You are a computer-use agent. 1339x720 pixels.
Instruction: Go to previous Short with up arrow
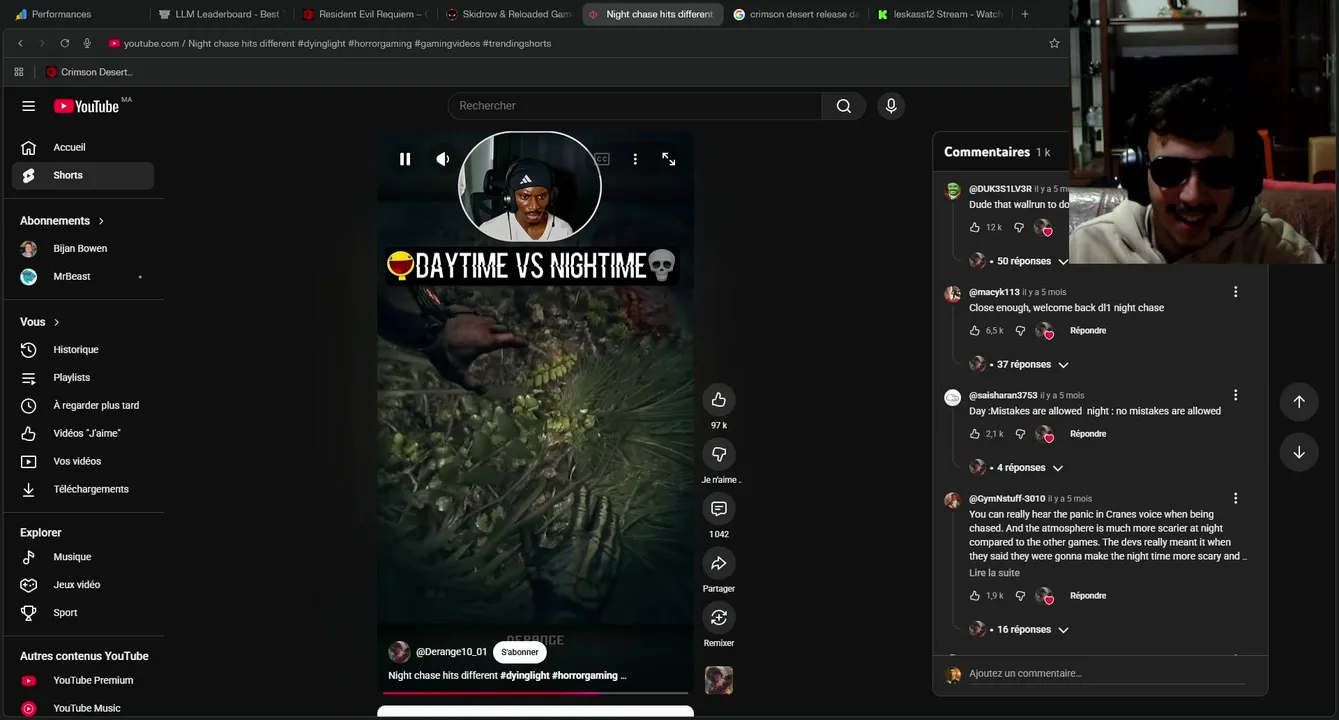click(x=1299, y=401)
